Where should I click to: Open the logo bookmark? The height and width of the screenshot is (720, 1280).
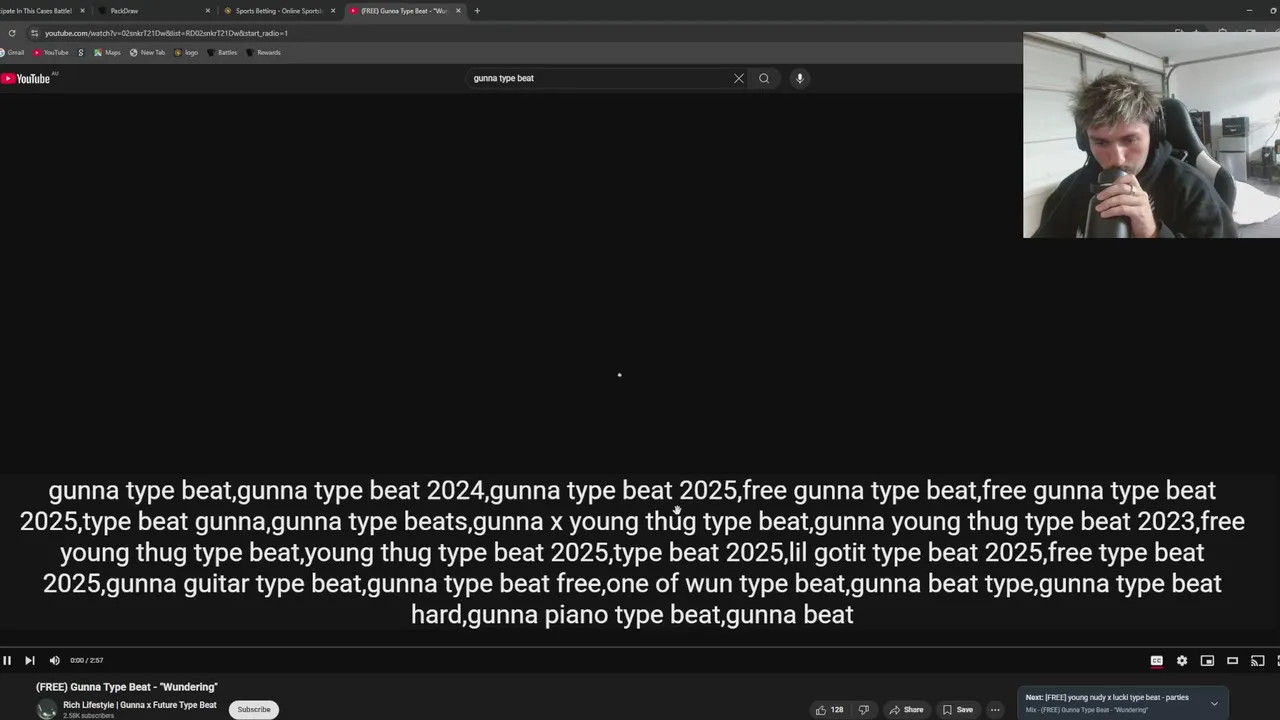pos(186,53)
